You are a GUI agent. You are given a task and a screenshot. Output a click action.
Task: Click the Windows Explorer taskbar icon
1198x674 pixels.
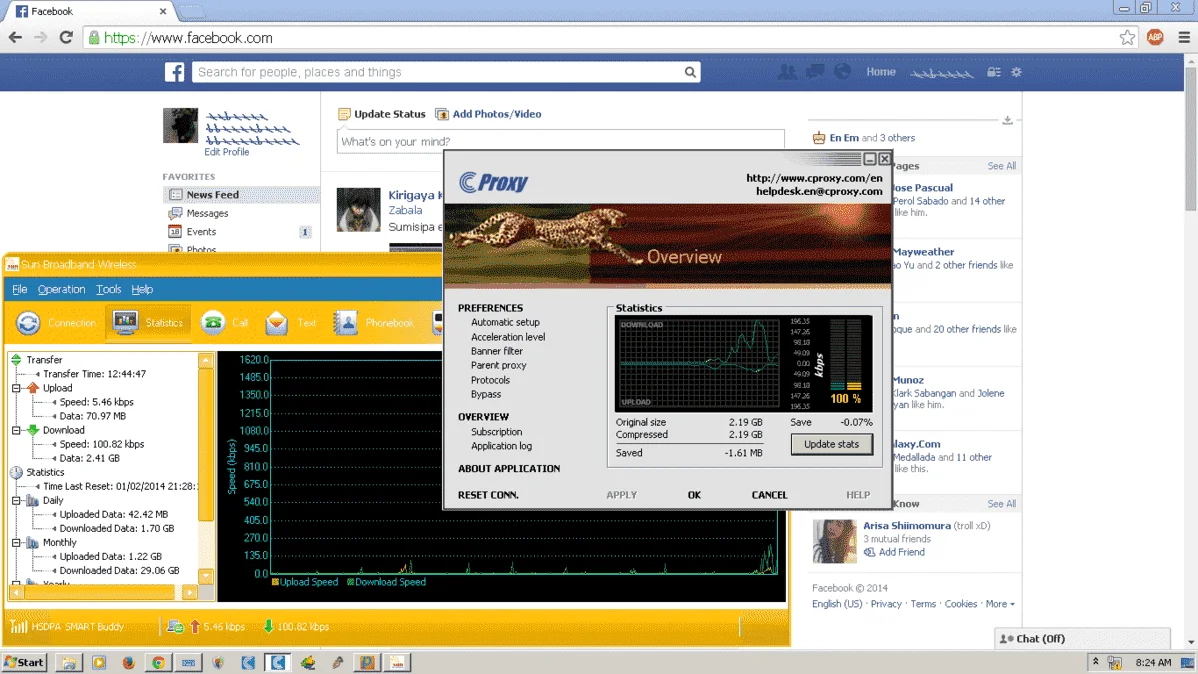pos(69,663)
